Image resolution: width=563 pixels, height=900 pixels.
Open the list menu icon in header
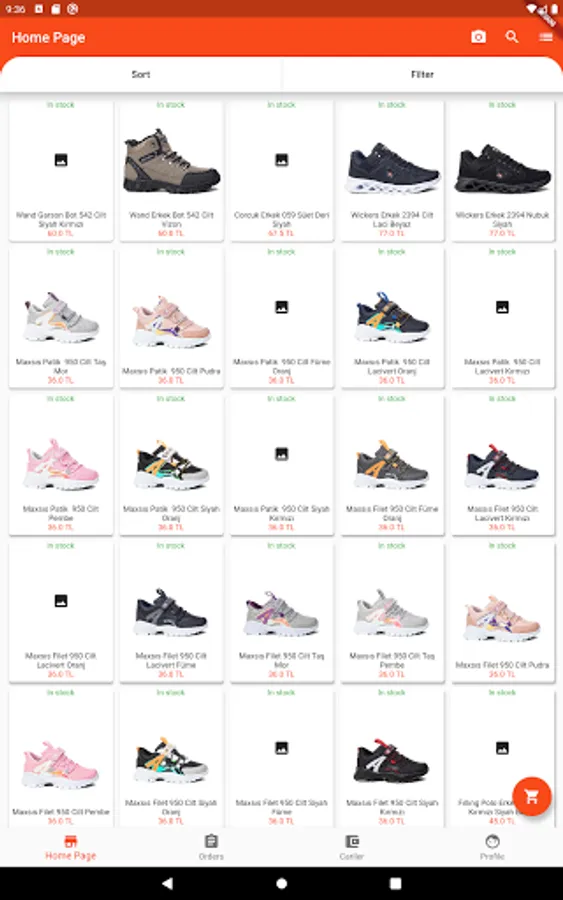tap(546, 37)
